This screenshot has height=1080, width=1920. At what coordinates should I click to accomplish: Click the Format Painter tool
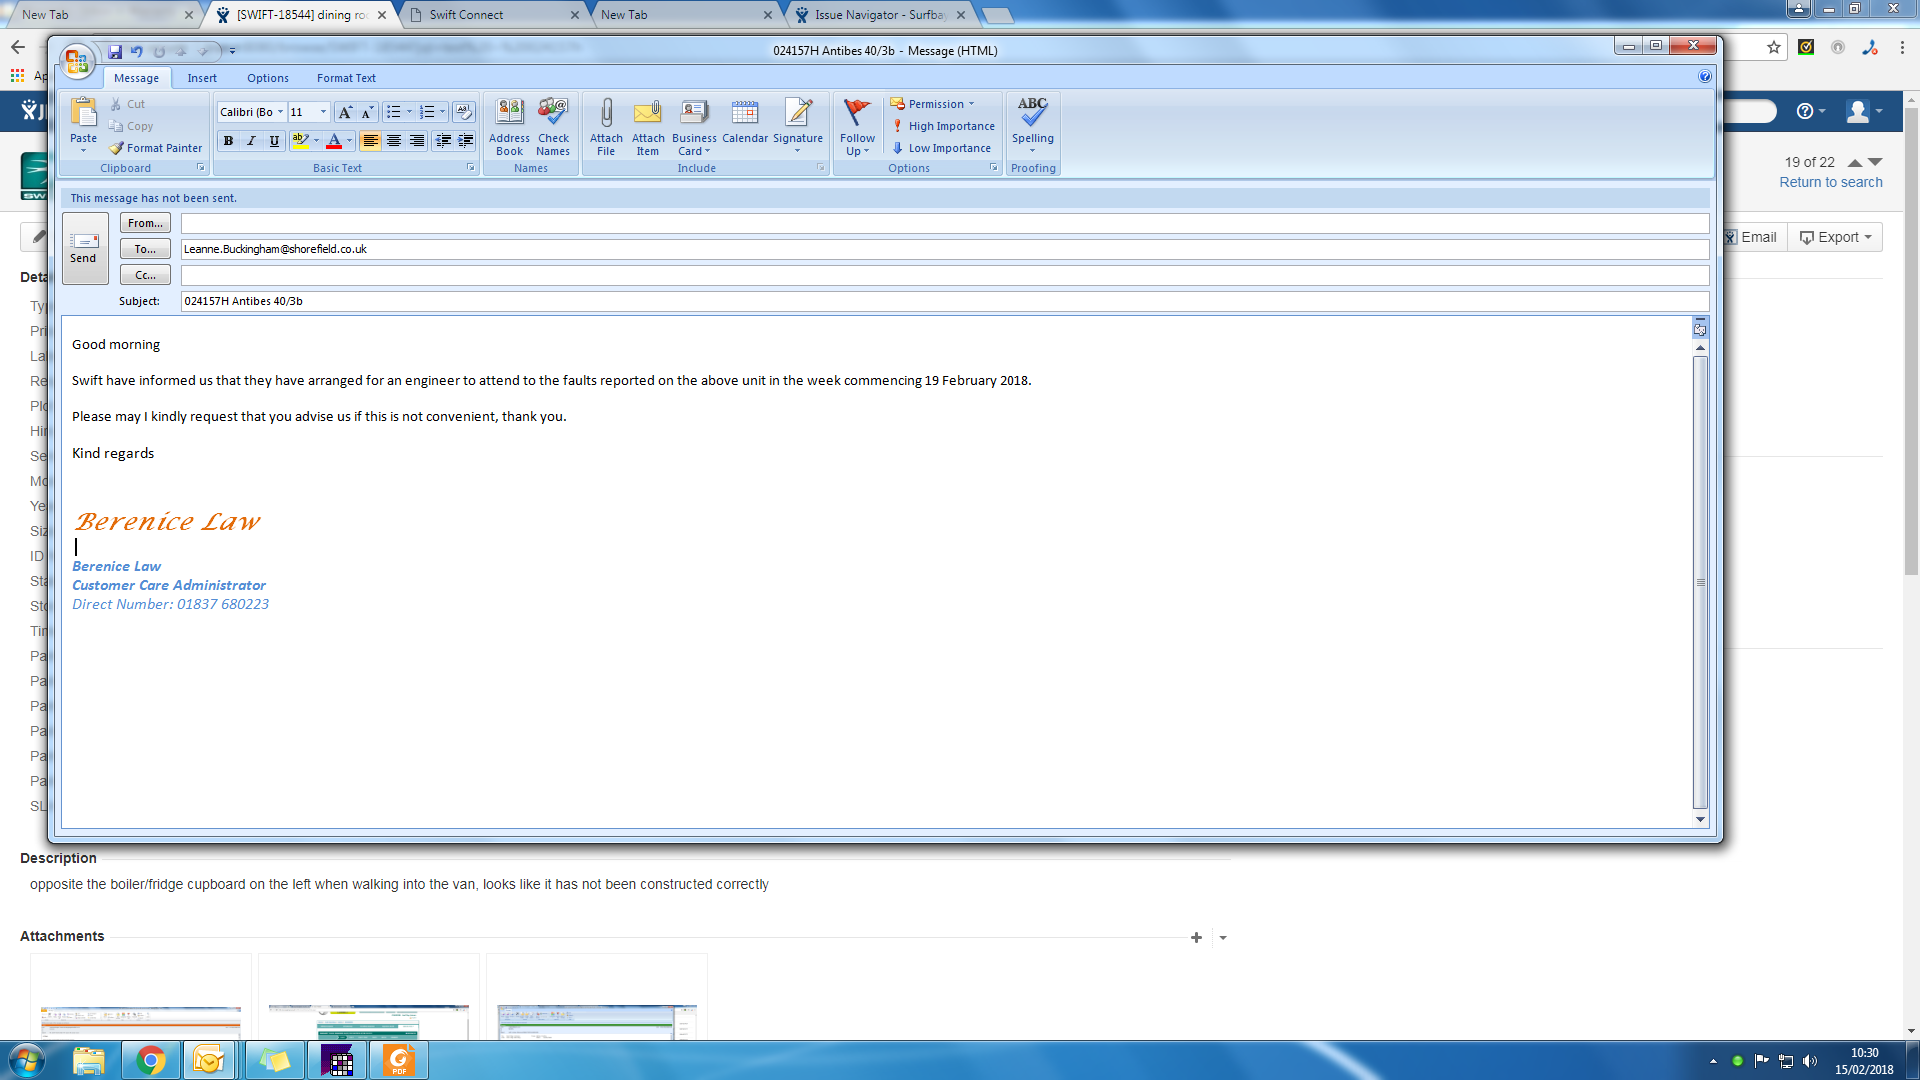point(156,148)
